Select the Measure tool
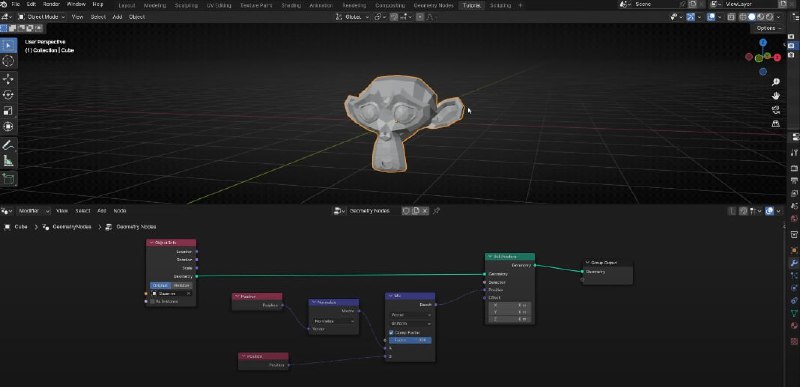 (8, 161)
